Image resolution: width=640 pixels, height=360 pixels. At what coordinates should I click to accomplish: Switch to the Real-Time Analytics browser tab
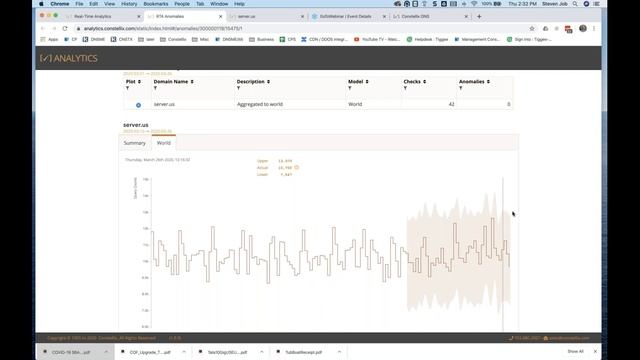click(102, 16)
